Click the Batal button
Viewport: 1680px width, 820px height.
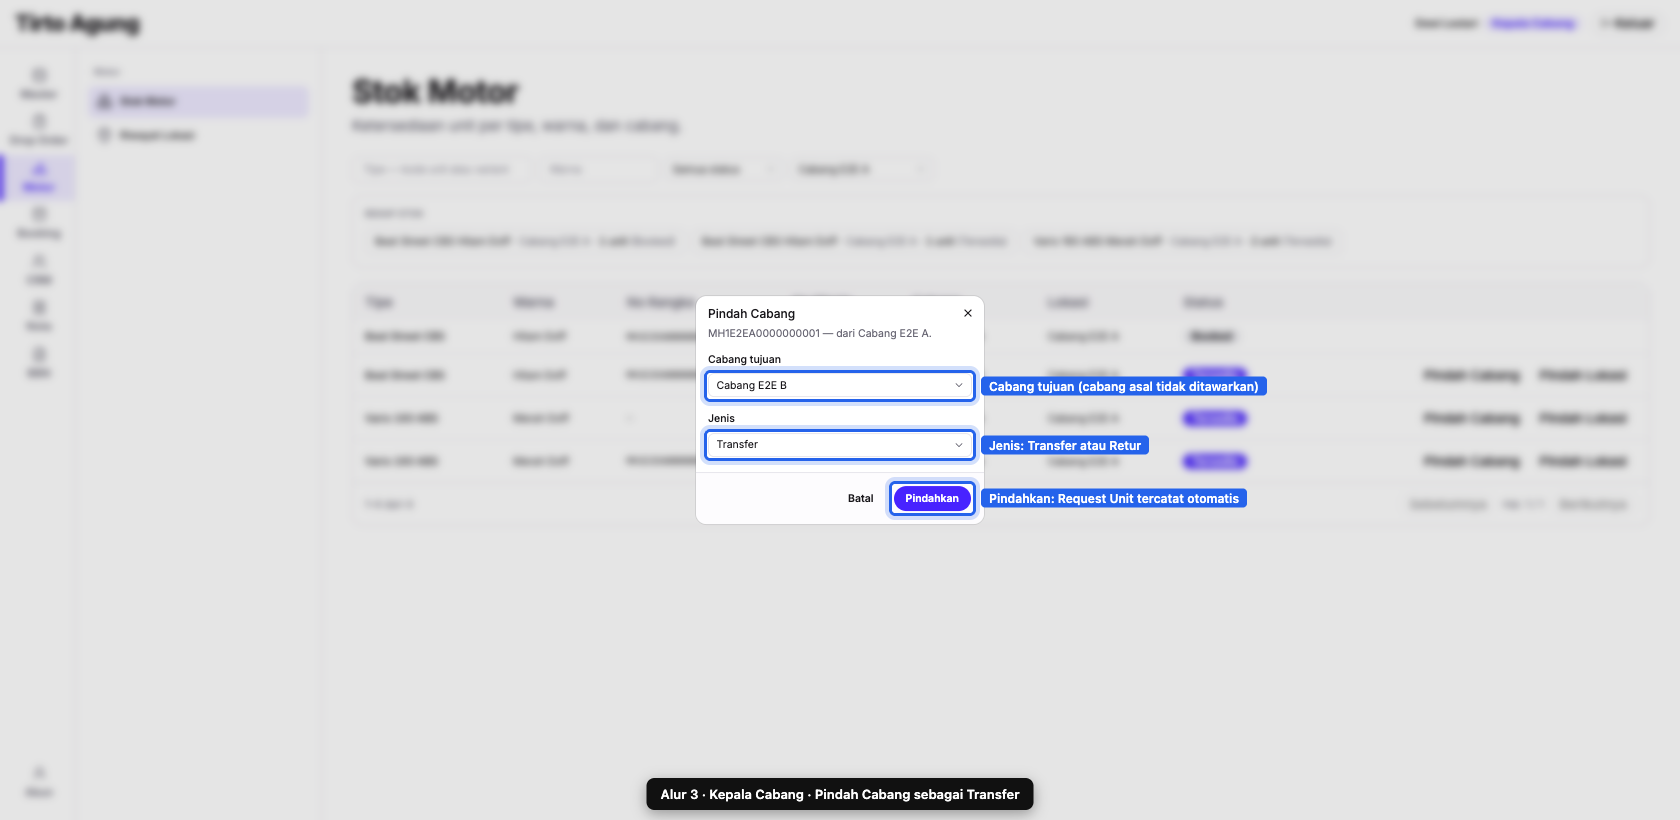860,498
